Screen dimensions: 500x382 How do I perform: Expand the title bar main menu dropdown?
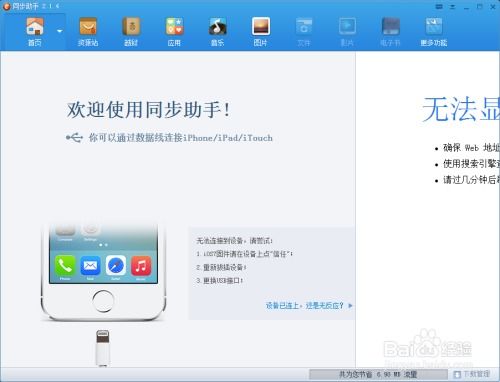pyautogui.click(x=452, y=6)
